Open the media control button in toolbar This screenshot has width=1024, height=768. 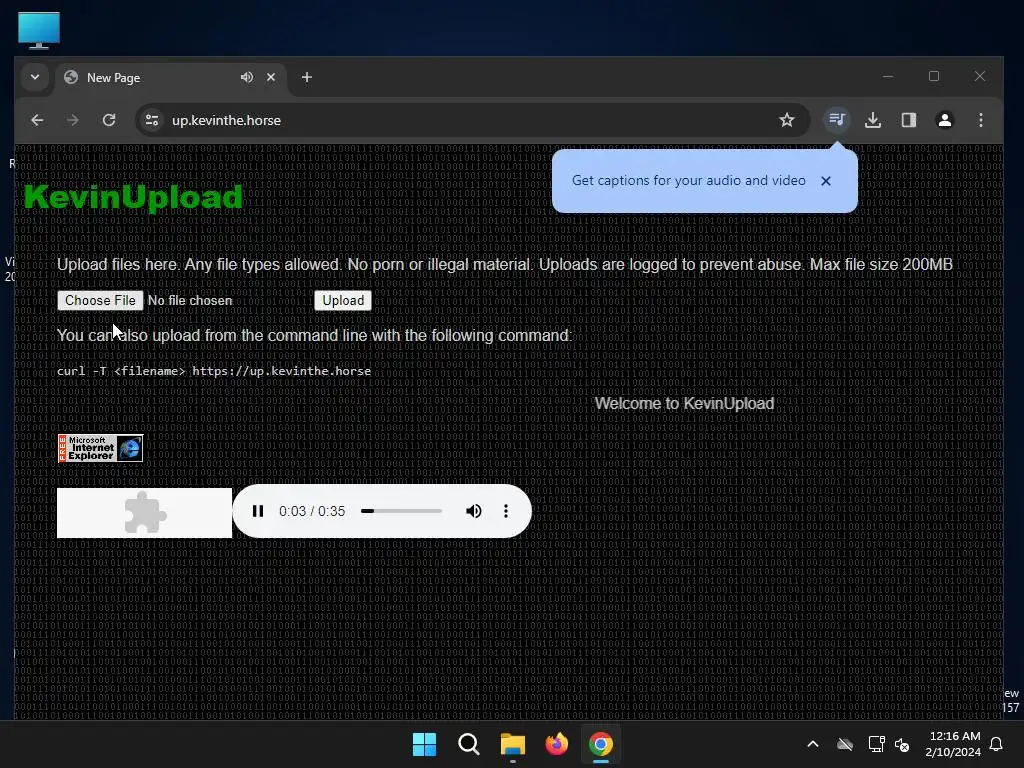click(837, 120)
